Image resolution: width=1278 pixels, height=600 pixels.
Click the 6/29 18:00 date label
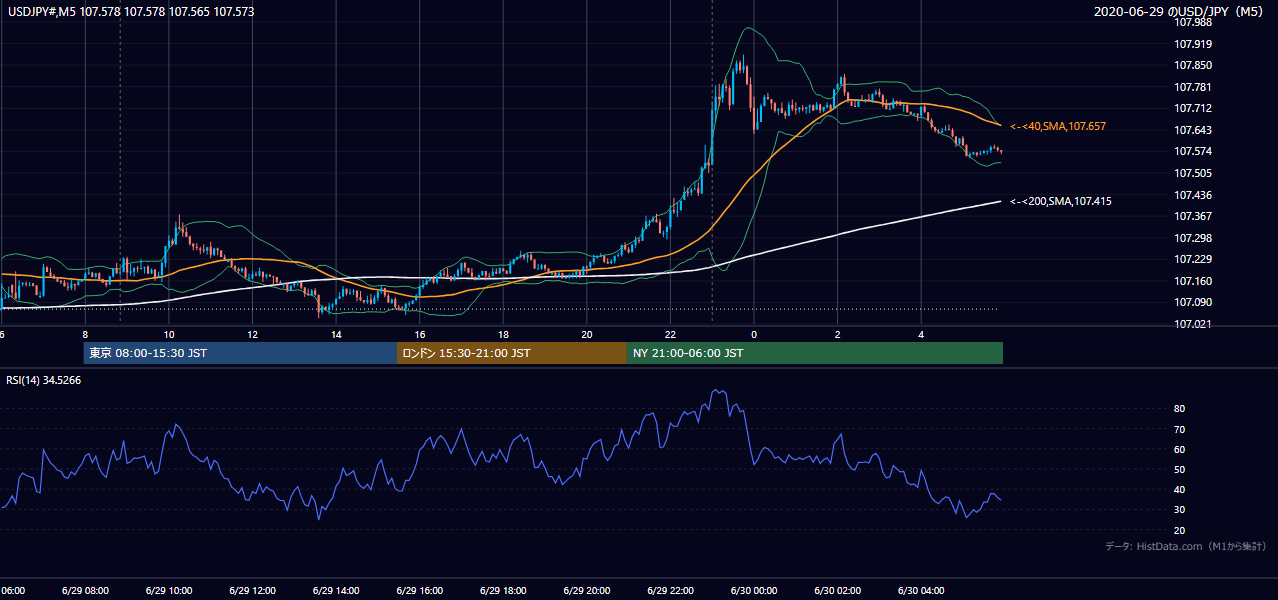pos(502,590)
